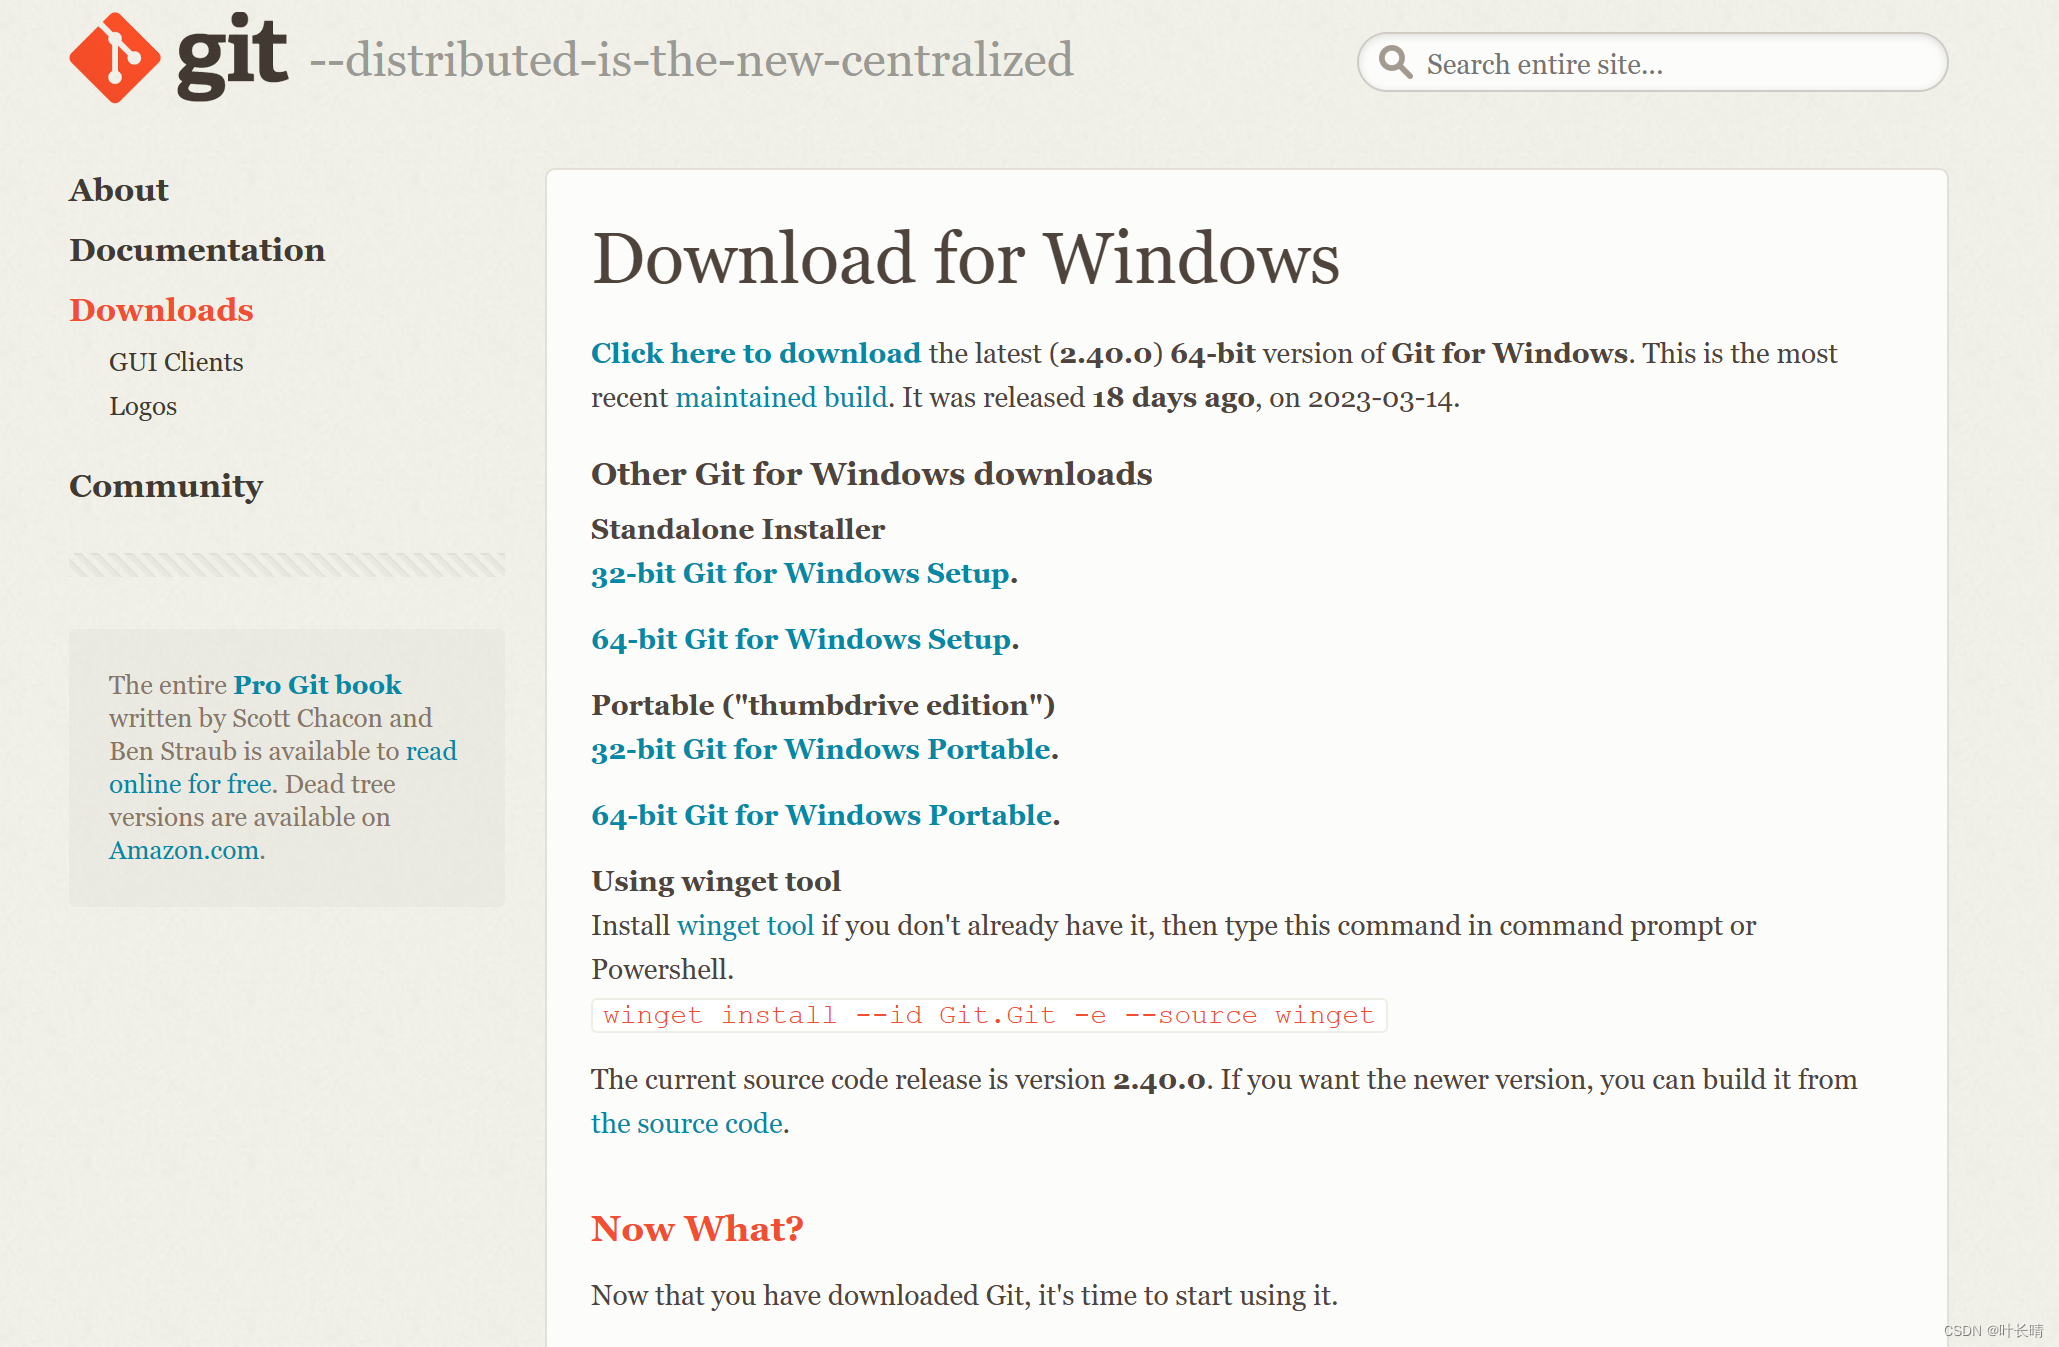Viewport: 2059px width, 1347px height.
Task: Download 32-bit Git for Windows Portable
Action: pos(822,749)
